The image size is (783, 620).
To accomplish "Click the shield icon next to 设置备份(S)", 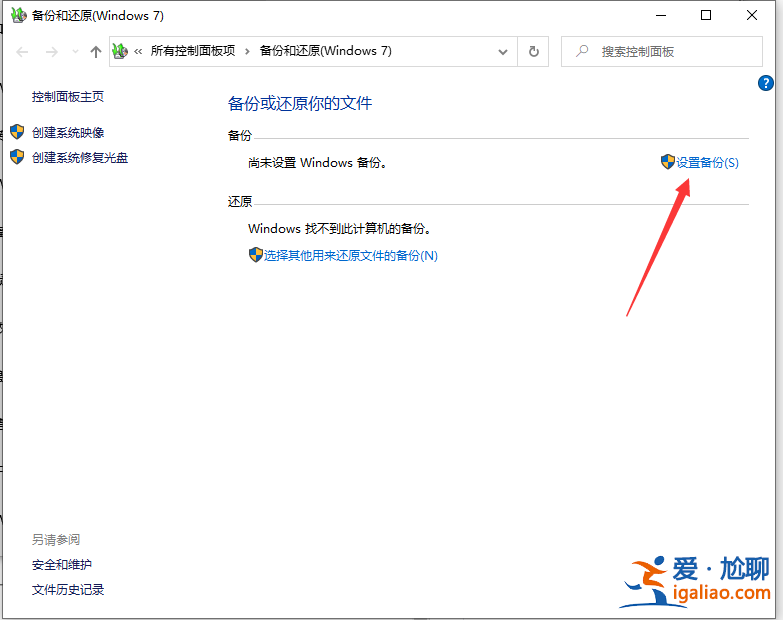I will pos(668,162).
